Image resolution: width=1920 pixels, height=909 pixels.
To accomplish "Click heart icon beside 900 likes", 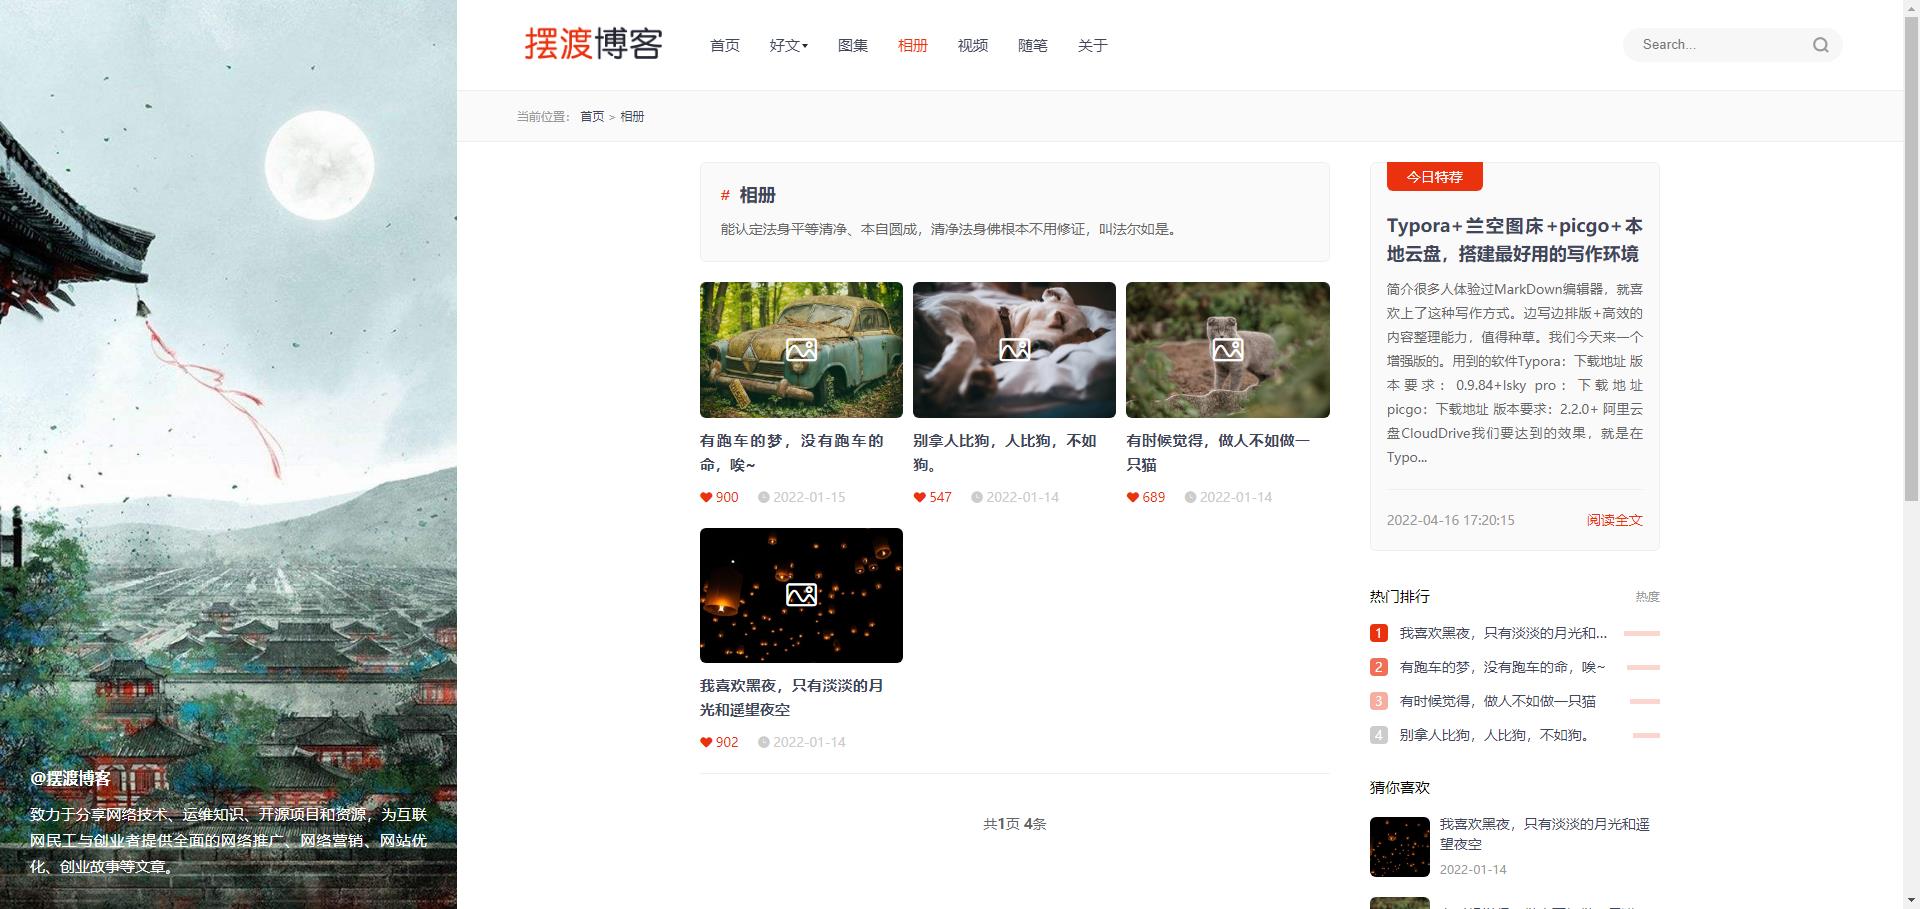I will (x=706, y=497).
